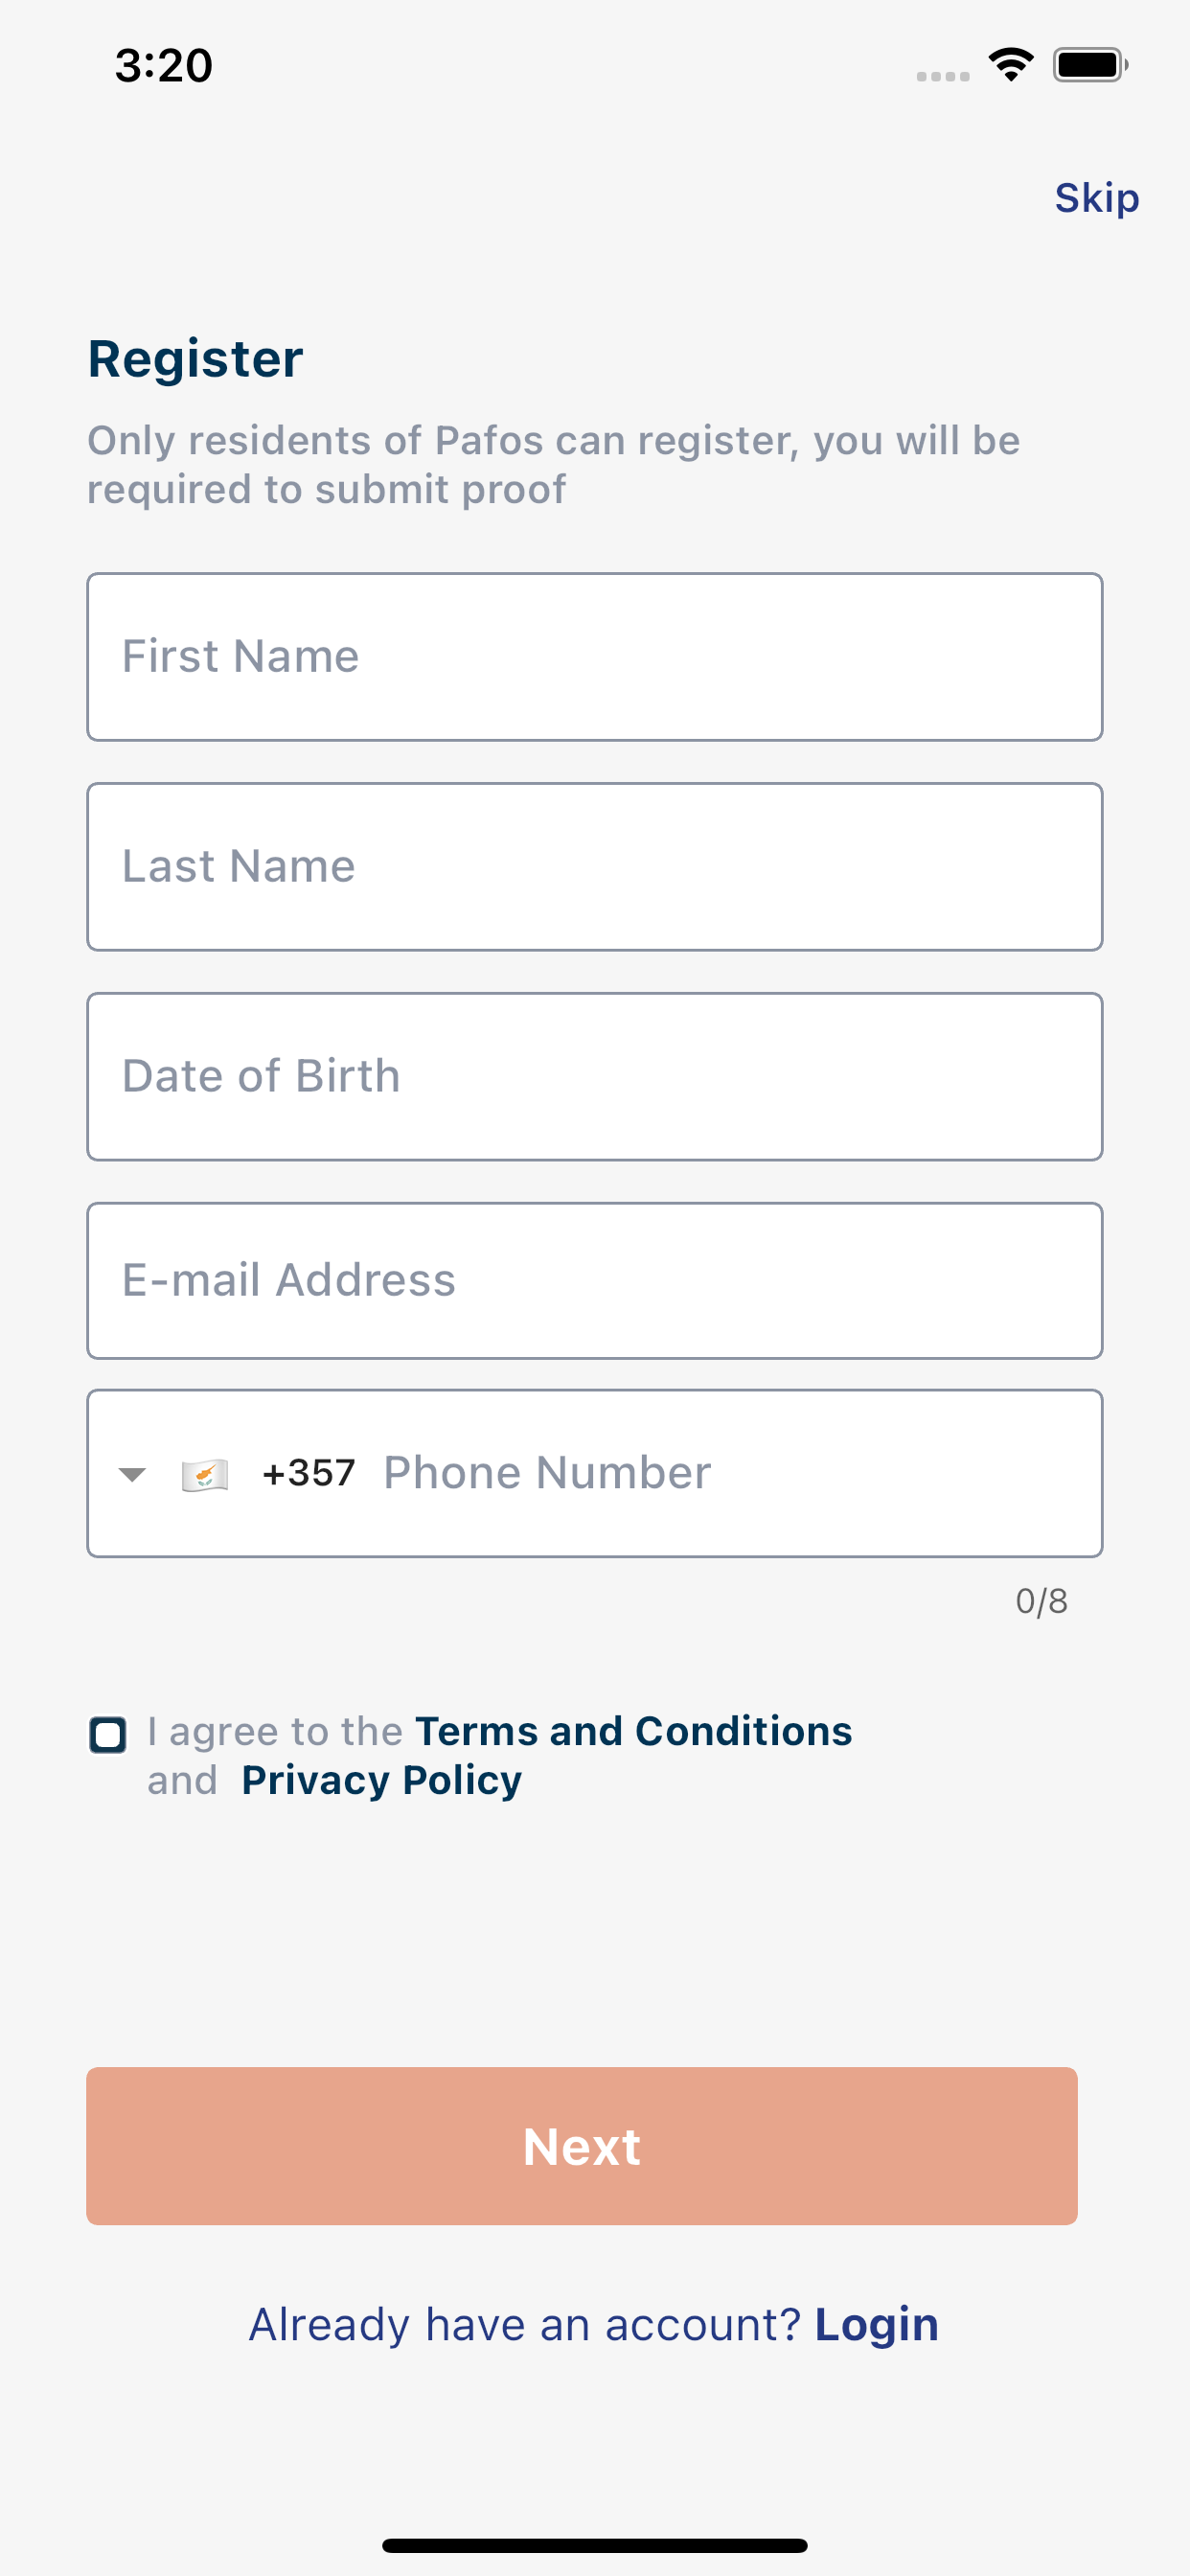The image size is (1190, 2576).
Task: Tap the status bar clock showing 3:20
Action: click(163, 66)
